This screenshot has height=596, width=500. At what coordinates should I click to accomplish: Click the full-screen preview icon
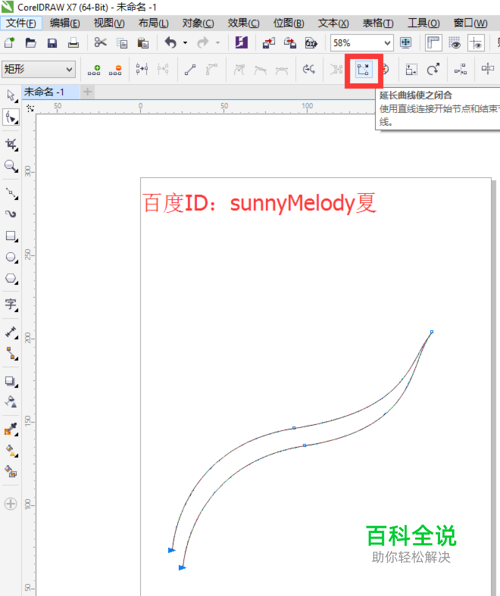[406, 43]
